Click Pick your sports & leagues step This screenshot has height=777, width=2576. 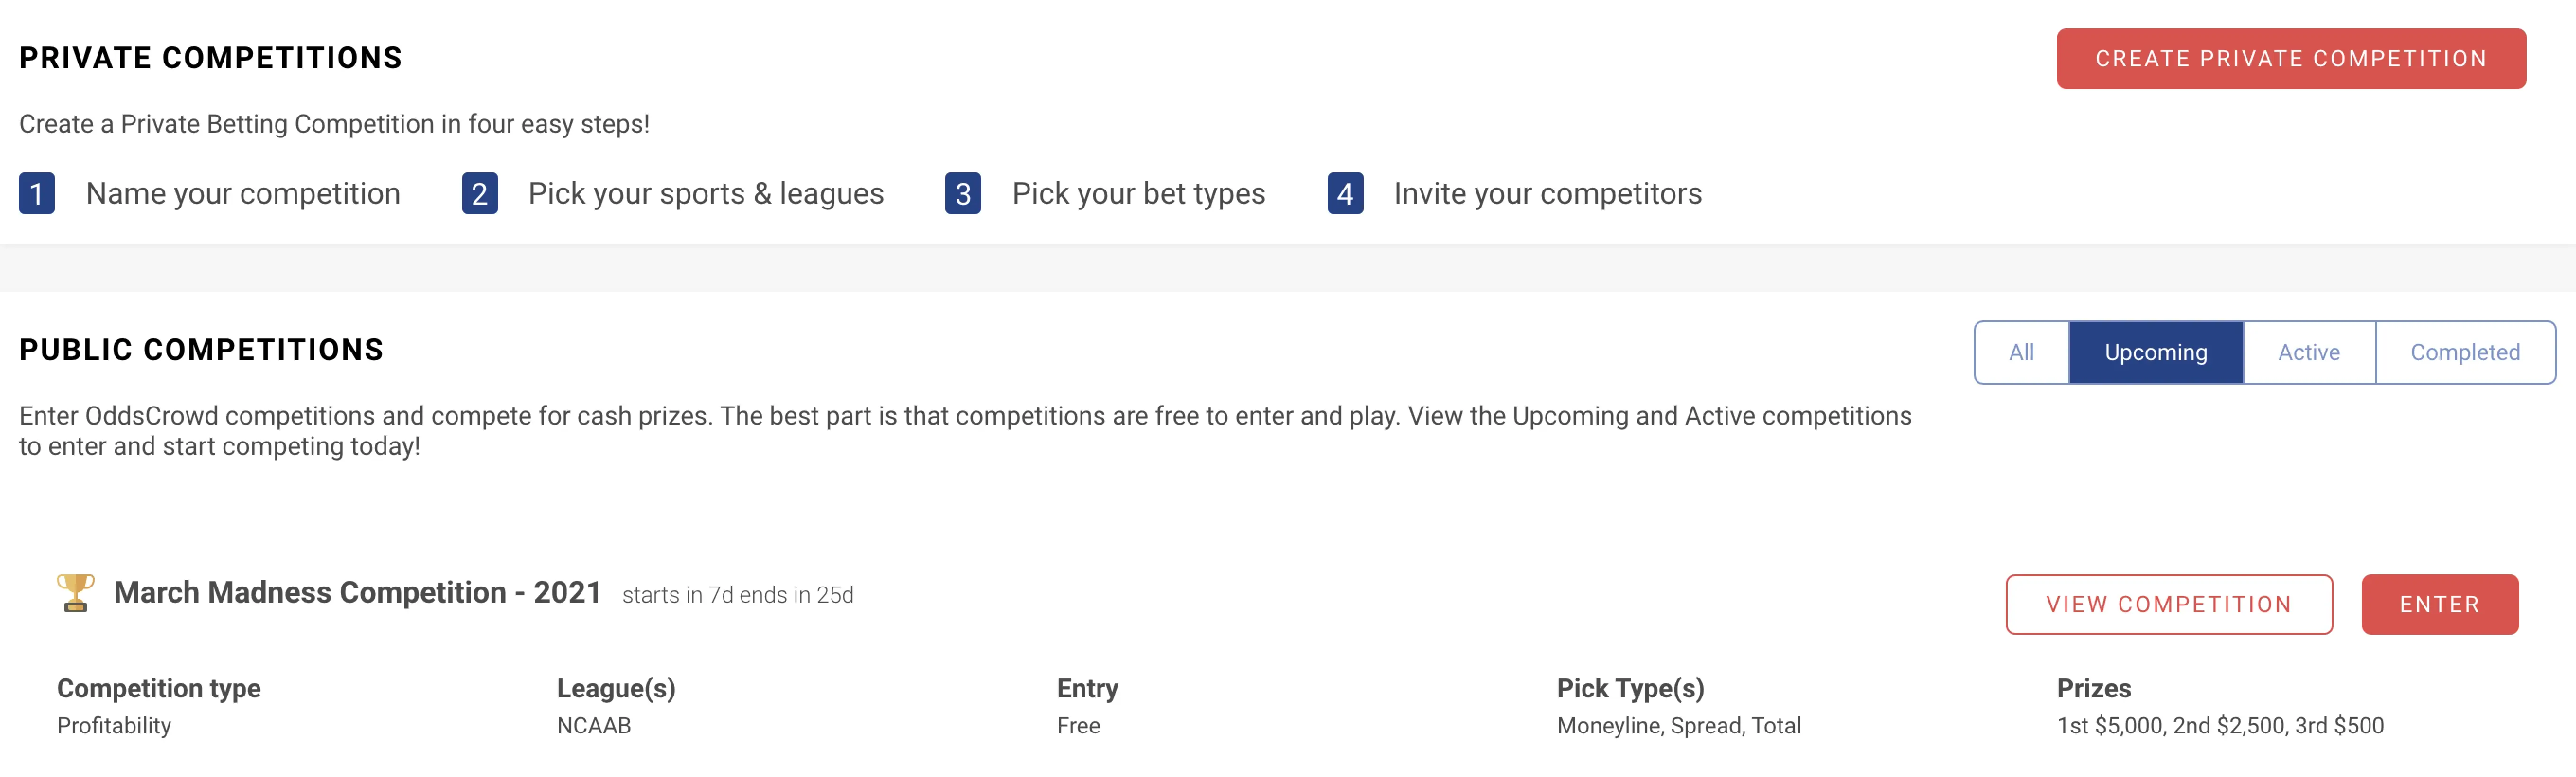pyautogui.click(x=706, y=194)
